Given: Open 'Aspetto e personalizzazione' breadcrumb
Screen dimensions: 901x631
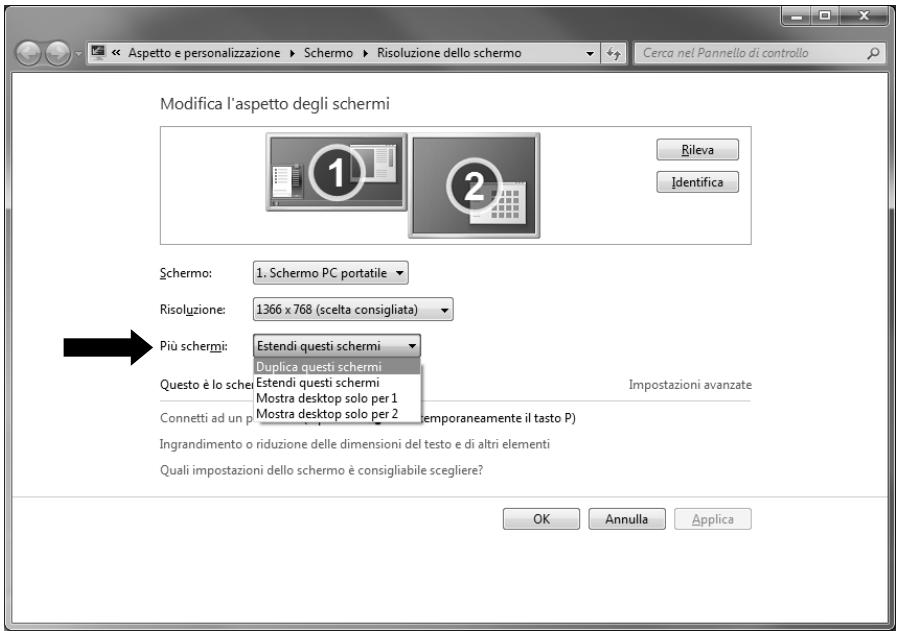Looking at the screenshot, I should (x=204, y=53).
